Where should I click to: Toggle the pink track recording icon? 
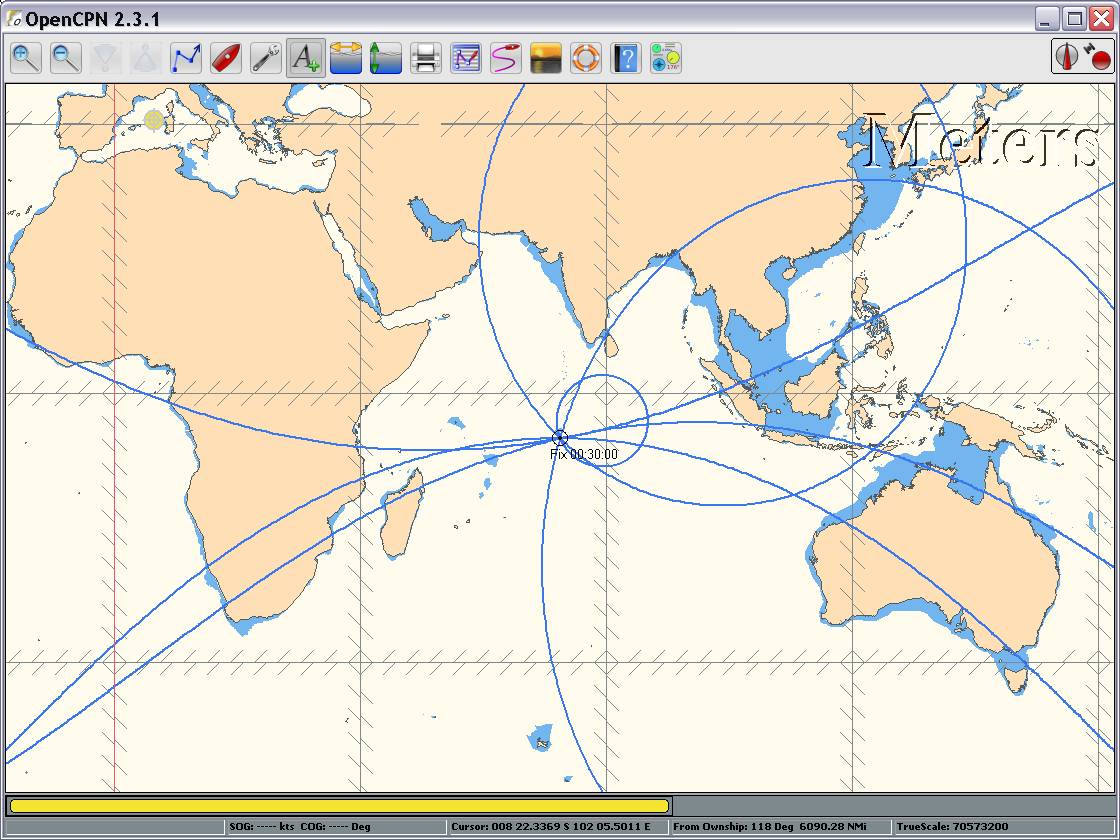click(x=506, y=58)
